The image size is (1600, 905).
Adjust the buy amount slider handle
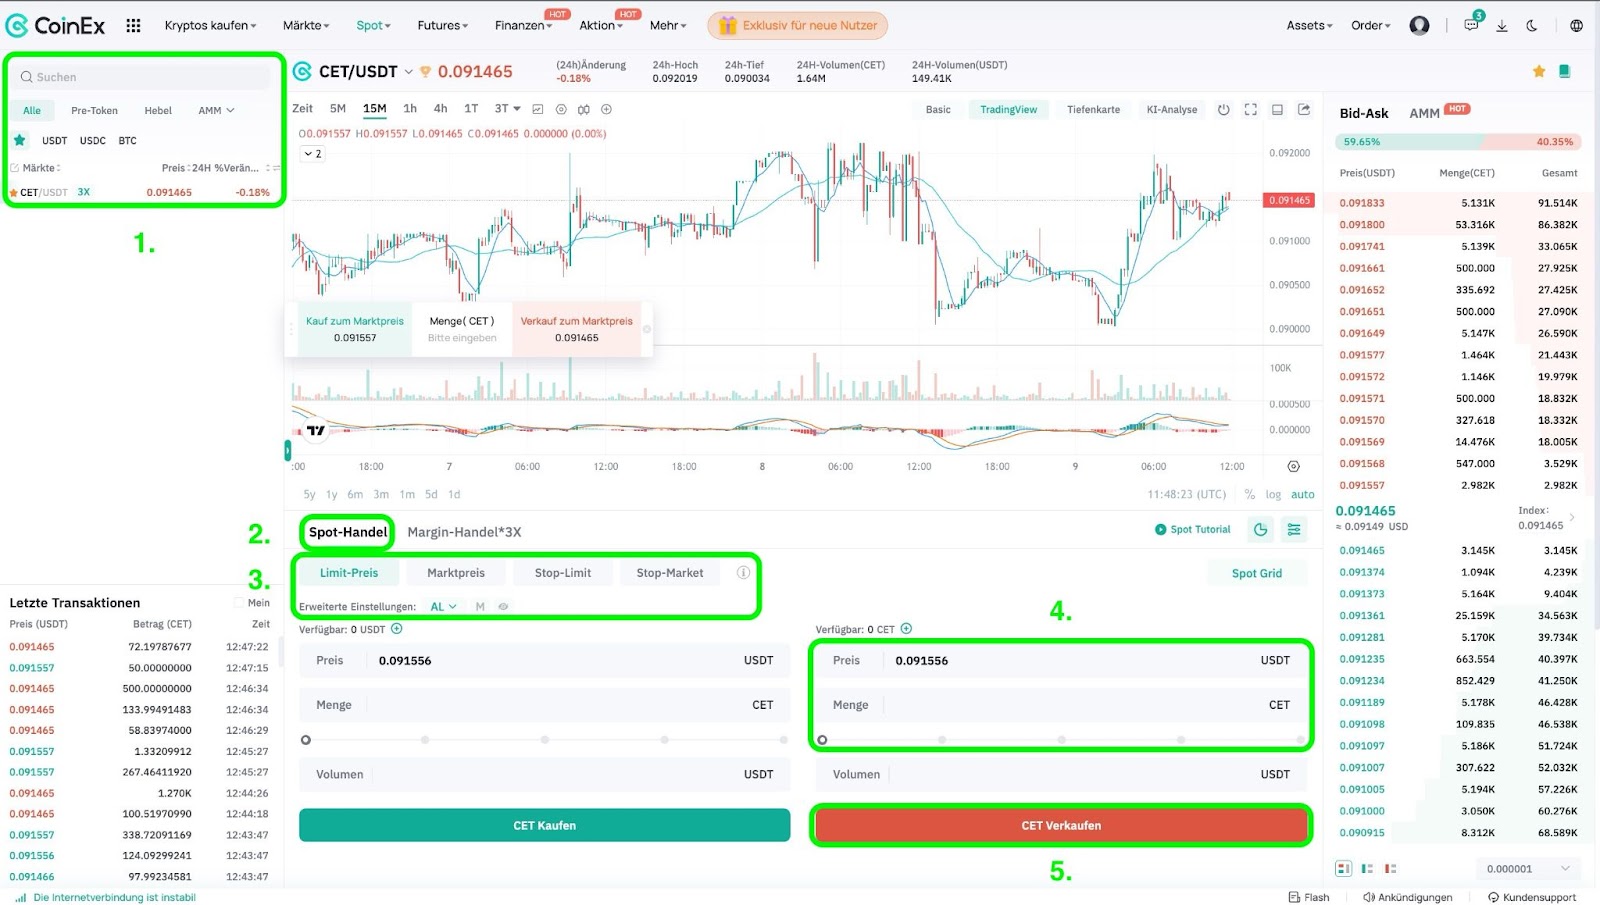[306, 740]
